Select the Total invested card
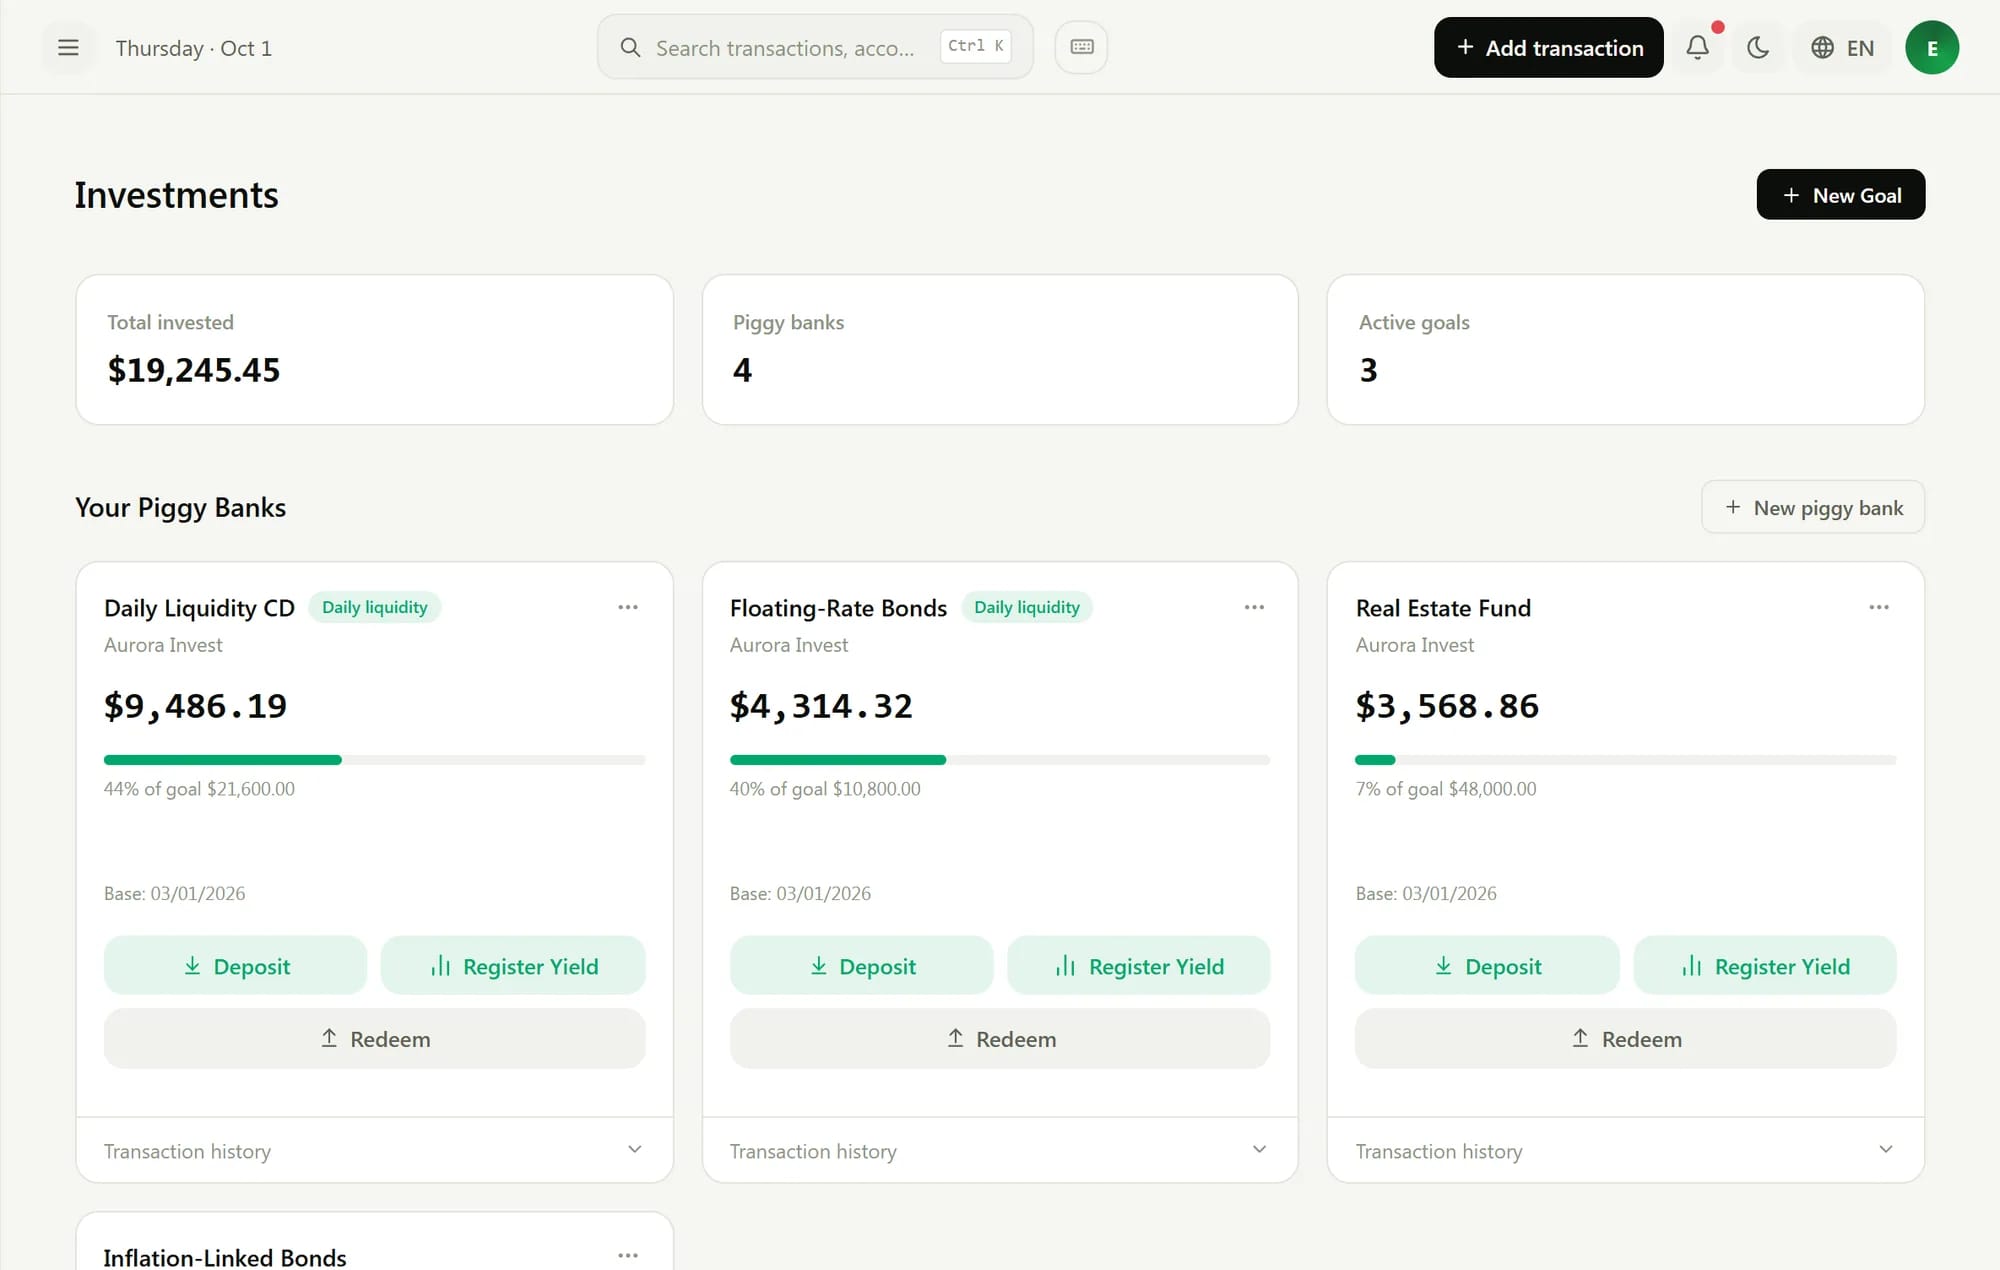Viewport: 2000px width, 1270px height. [374, 350]
